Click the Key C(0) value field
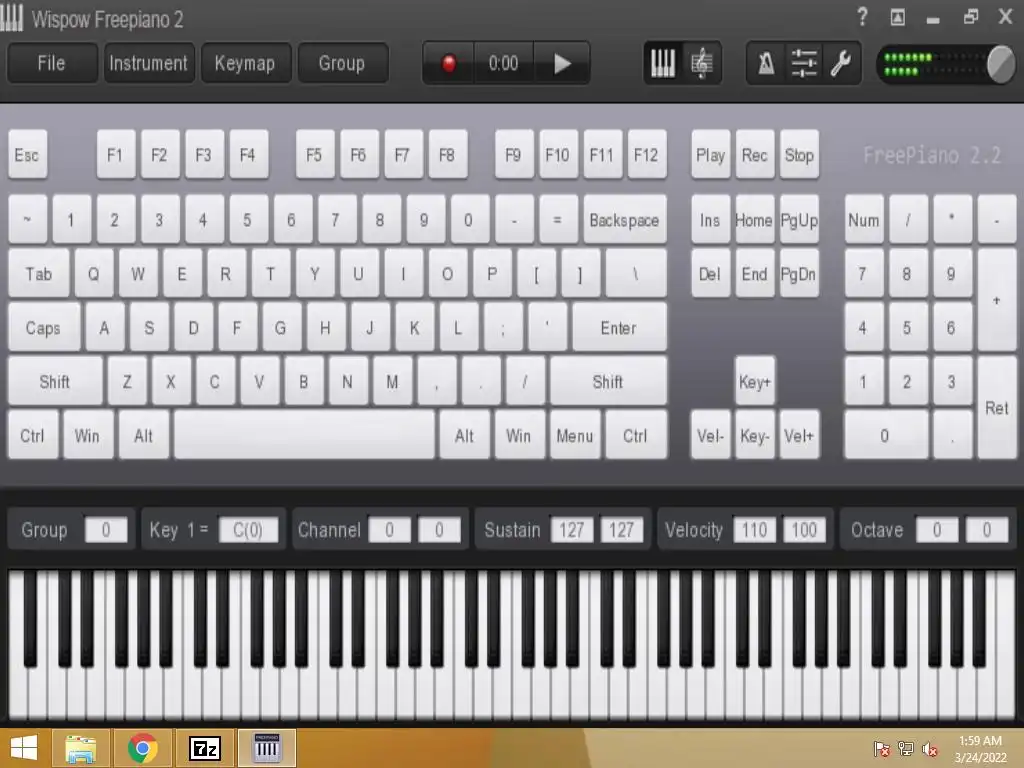 point(248,530)
